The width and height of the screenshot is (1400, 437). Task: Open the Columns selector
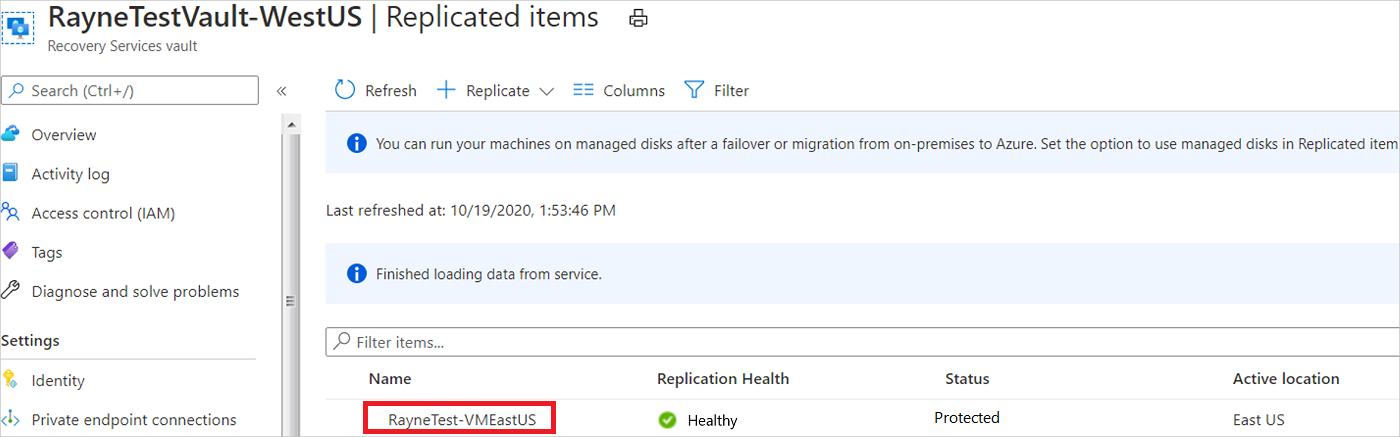619,90
